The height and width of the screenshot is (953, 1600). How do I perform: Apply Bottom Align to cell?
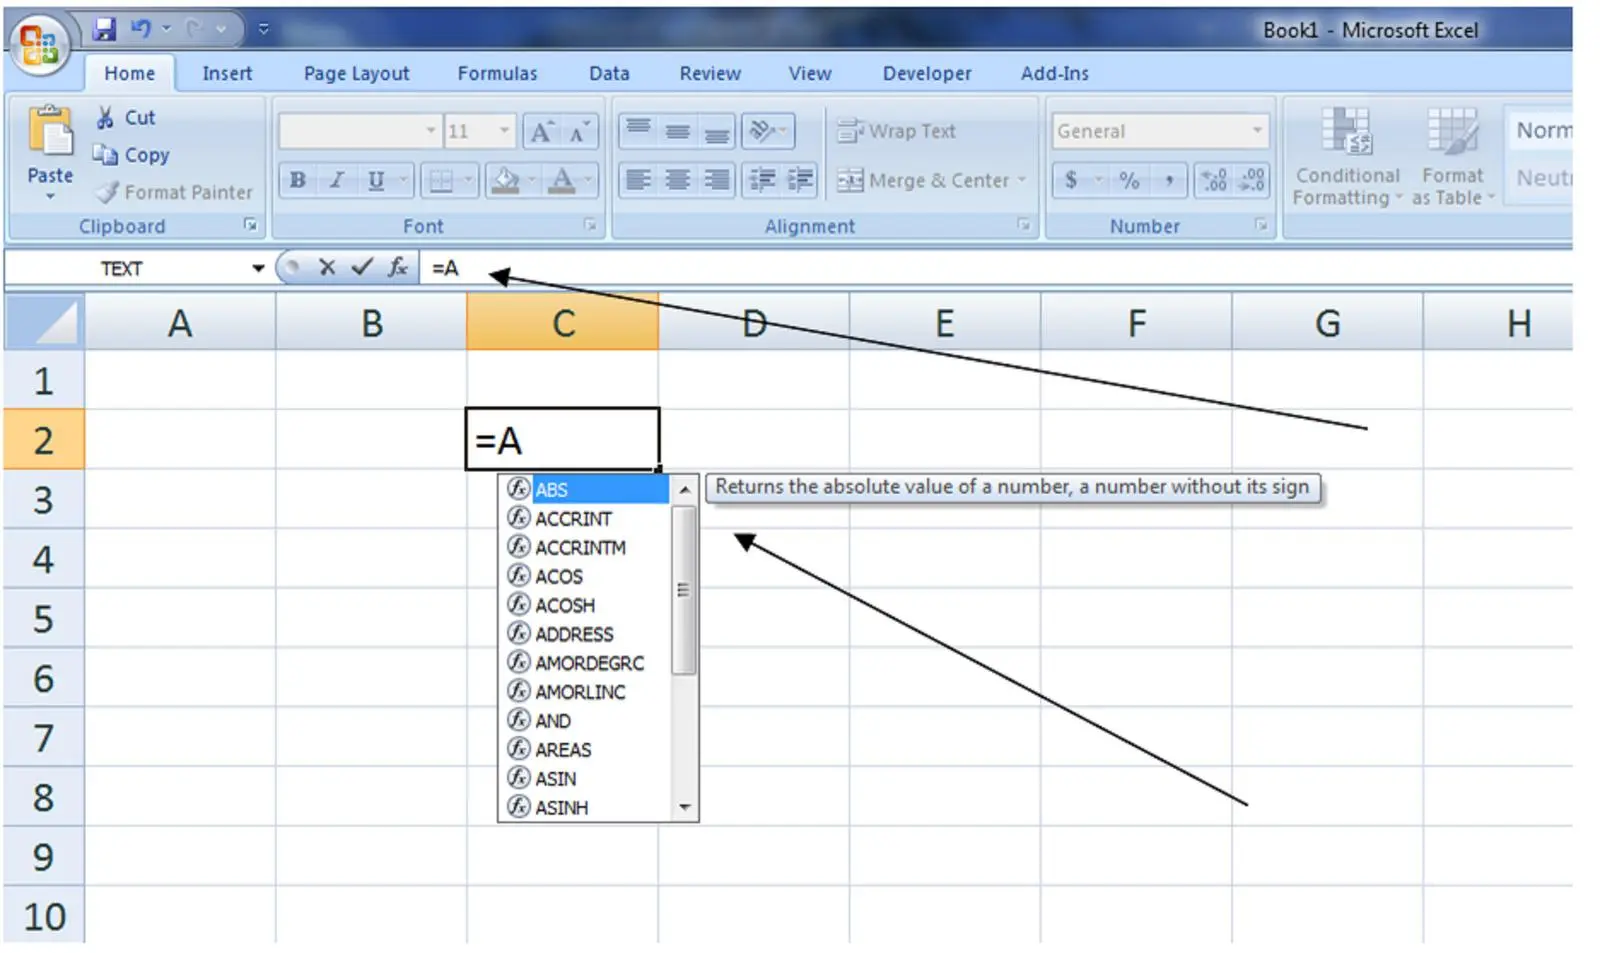(717, 131)
